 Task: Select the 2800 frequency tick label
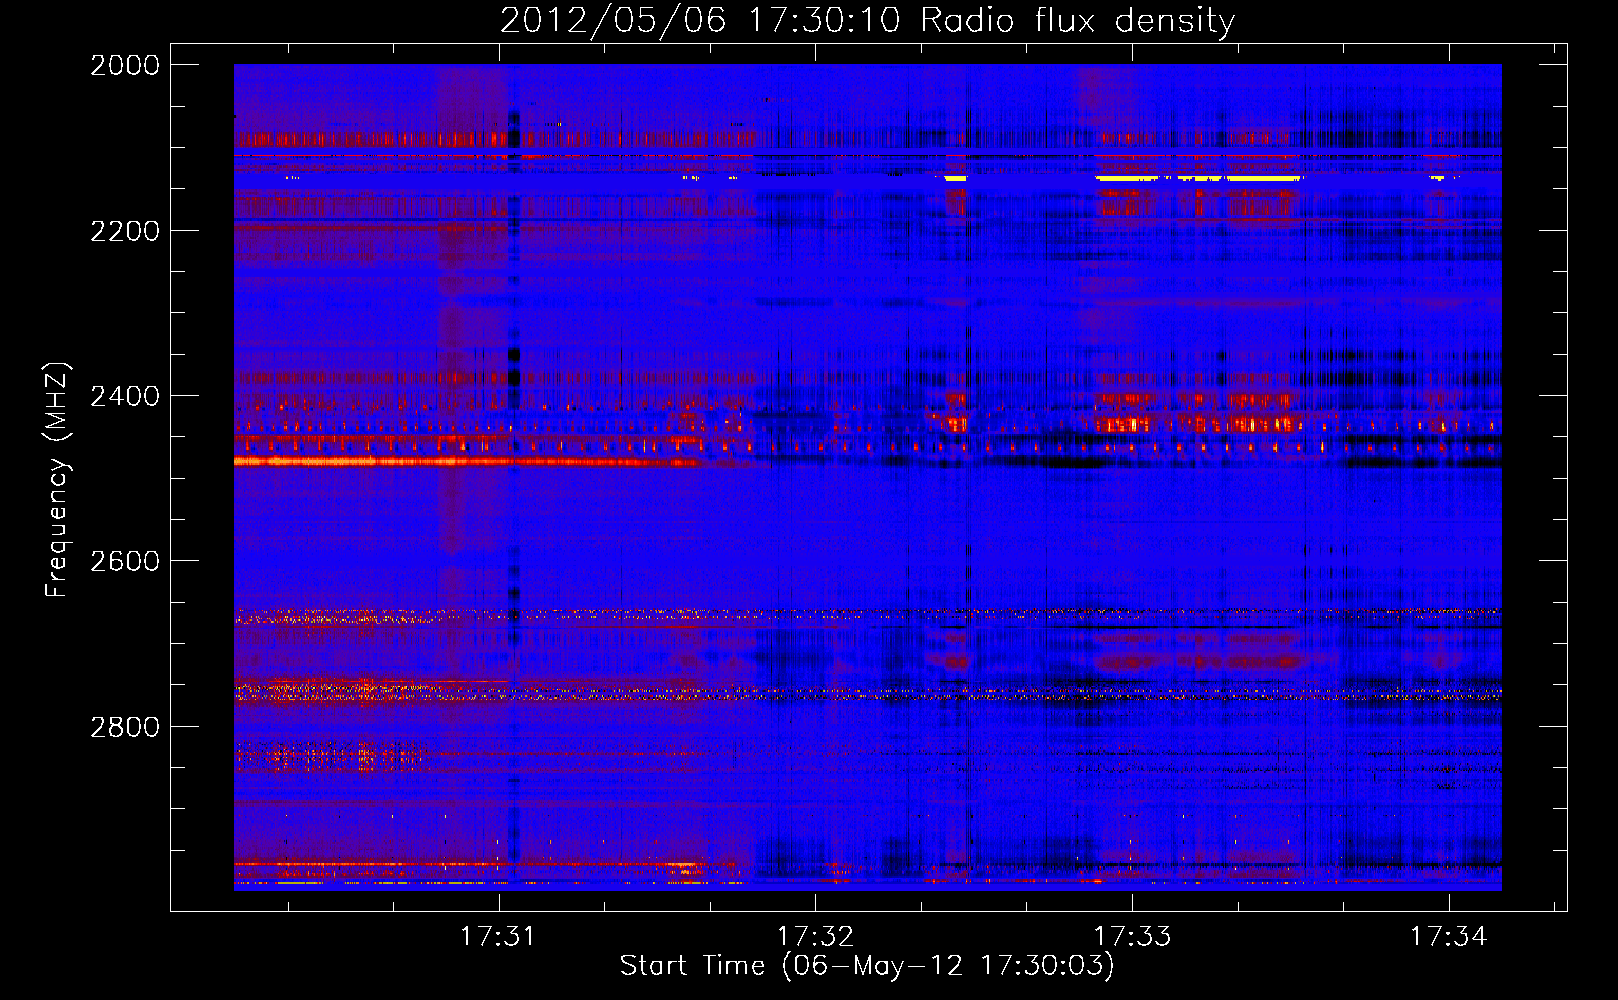(x=125, y=727)
